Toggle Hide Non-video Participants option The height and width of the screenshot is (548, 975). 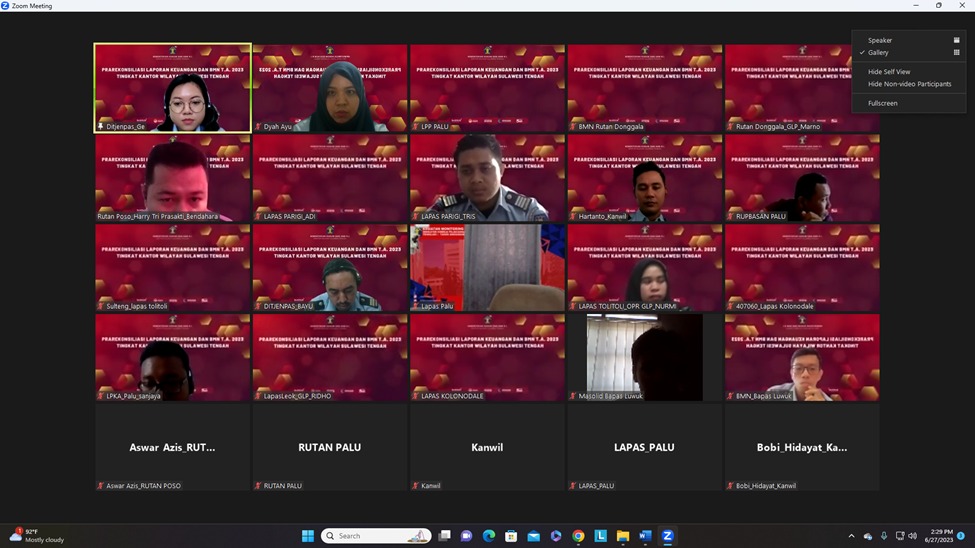tap(909, 84)
